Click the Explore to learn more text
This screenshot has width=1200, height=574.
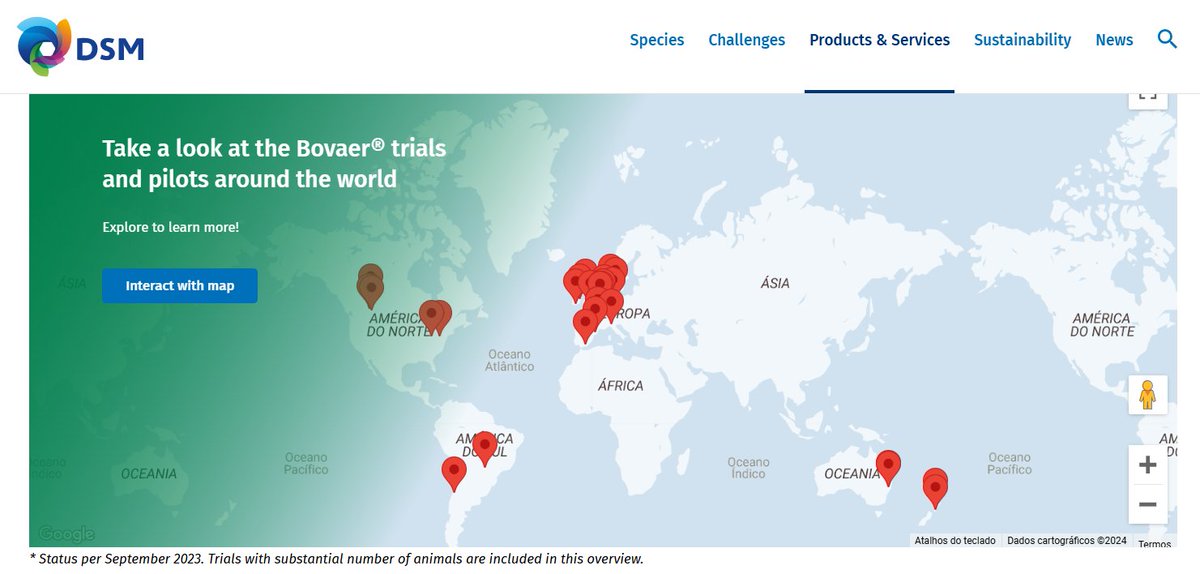(x=171, y=227)
